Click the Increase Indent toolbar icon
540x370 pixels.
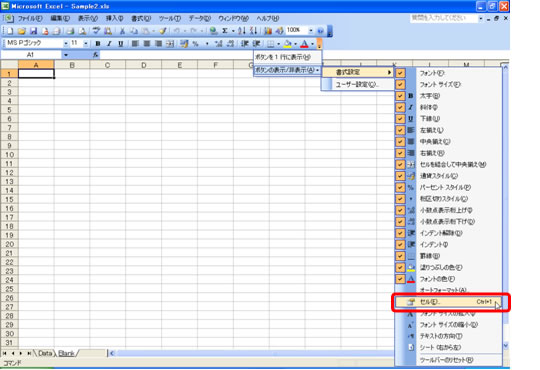click(x=256, y=44)
